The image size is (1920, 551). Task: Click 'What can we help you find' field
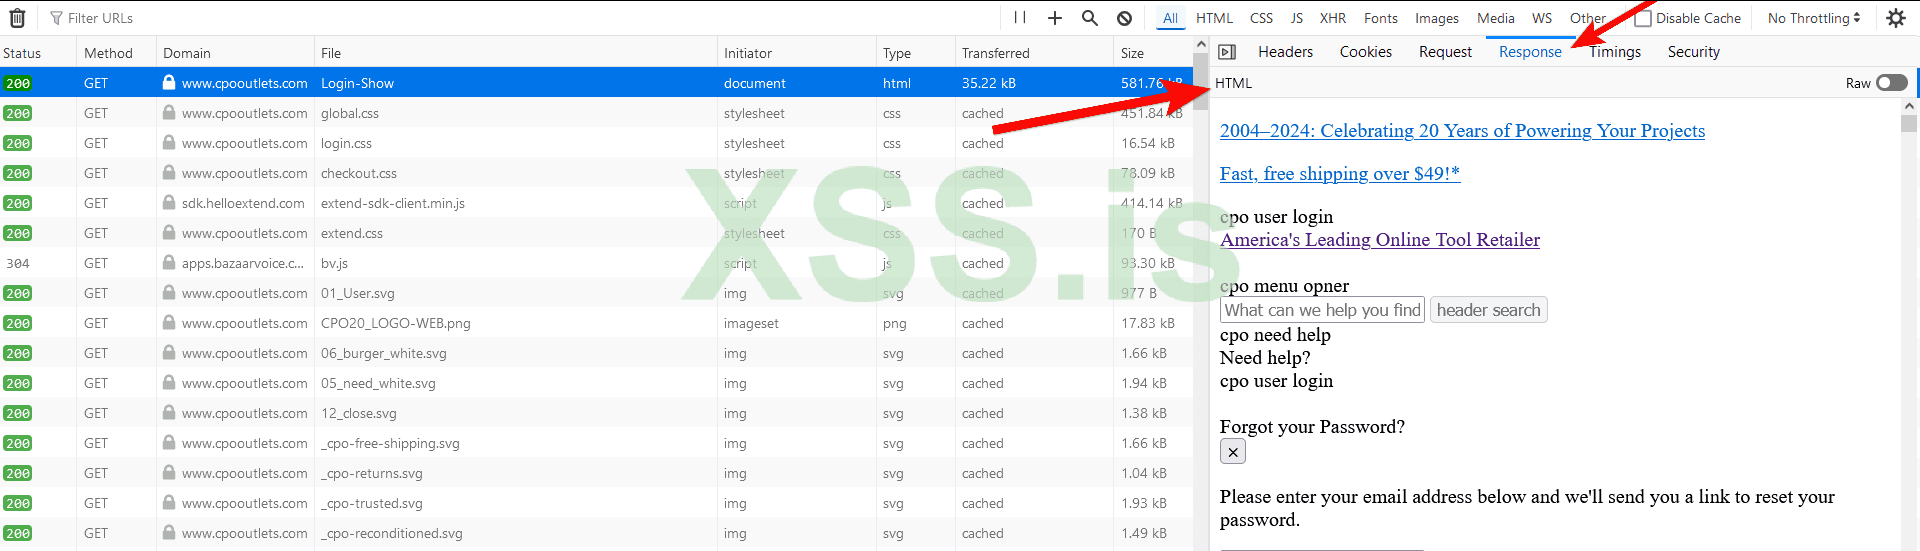(x=1322, y=310)
